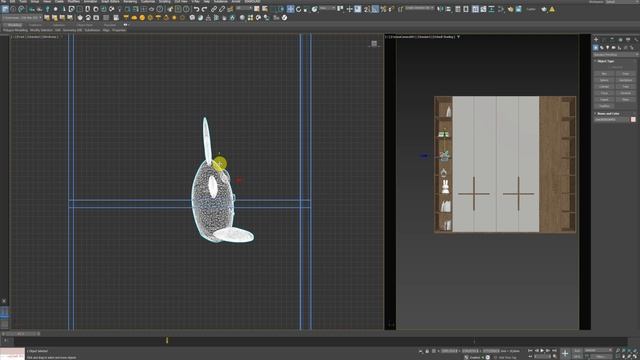640x360 pixels.
Task: Toggle Percent Snap in main toolbar
Action: (383, 9)
